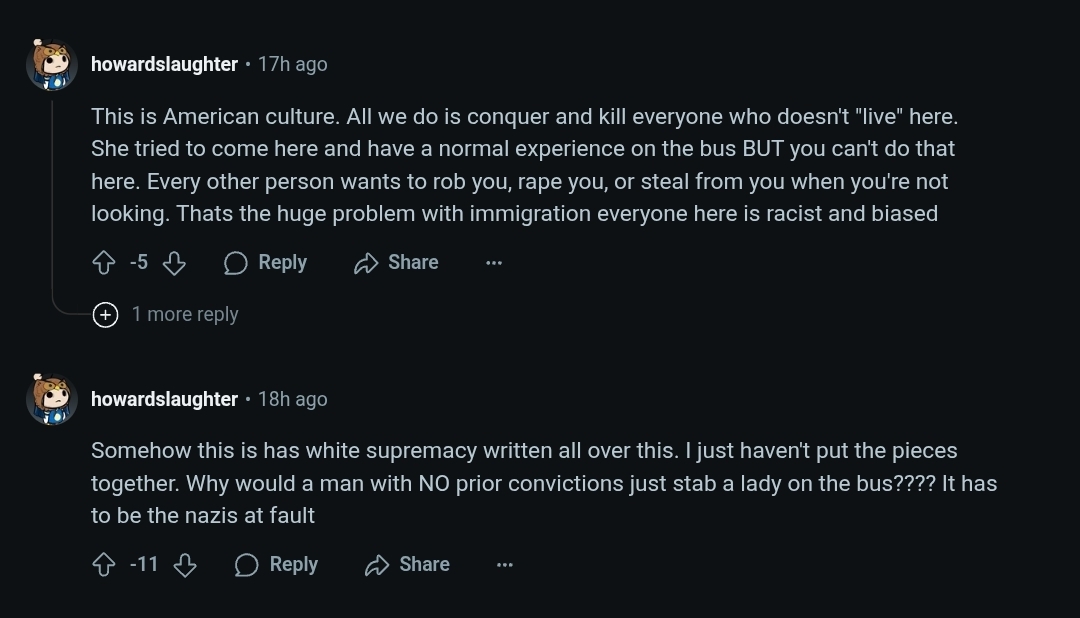1080x618 pixels.
Task: Click Reply under the 17h ago comment
Action: pos(266,263)
